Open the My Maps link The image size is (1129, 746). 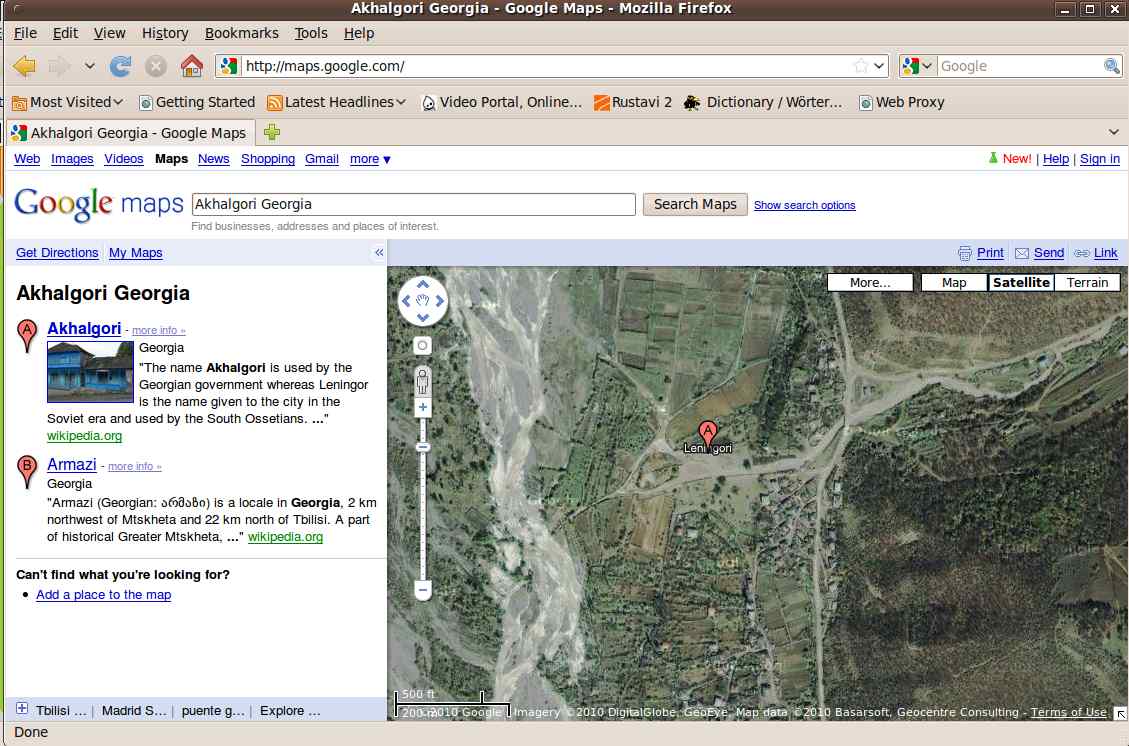(x=135, y=253)
